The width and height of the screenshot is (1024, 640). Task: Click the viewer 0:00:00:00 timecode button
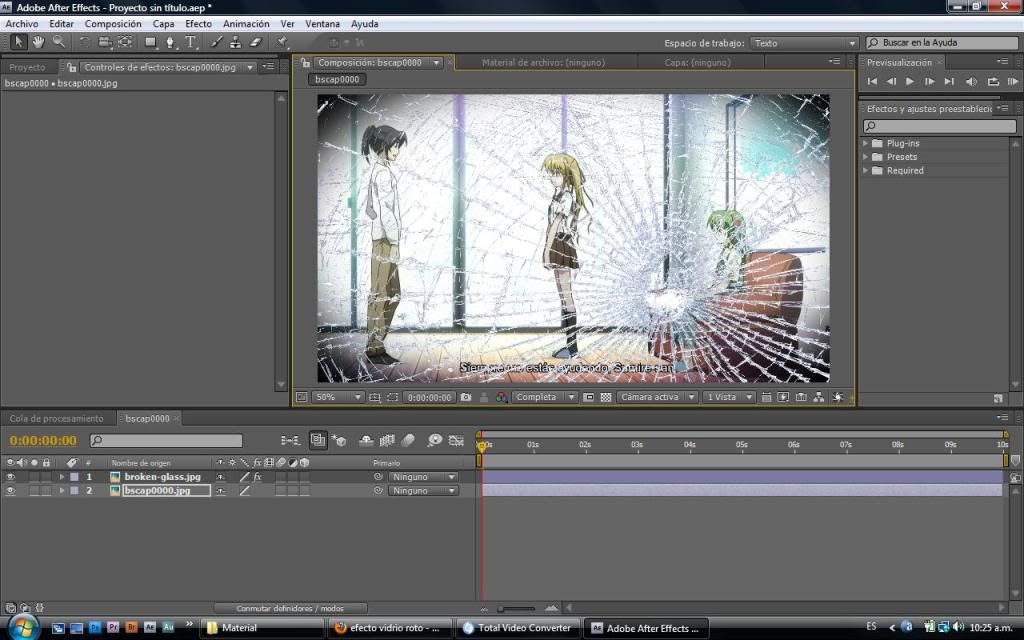point(429,397)
